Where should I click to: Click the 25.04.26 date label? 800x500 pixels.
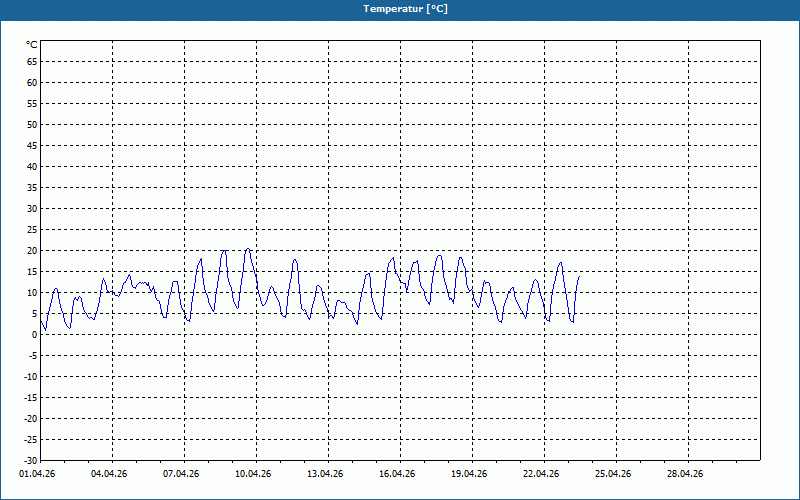(x=613, y=474)
